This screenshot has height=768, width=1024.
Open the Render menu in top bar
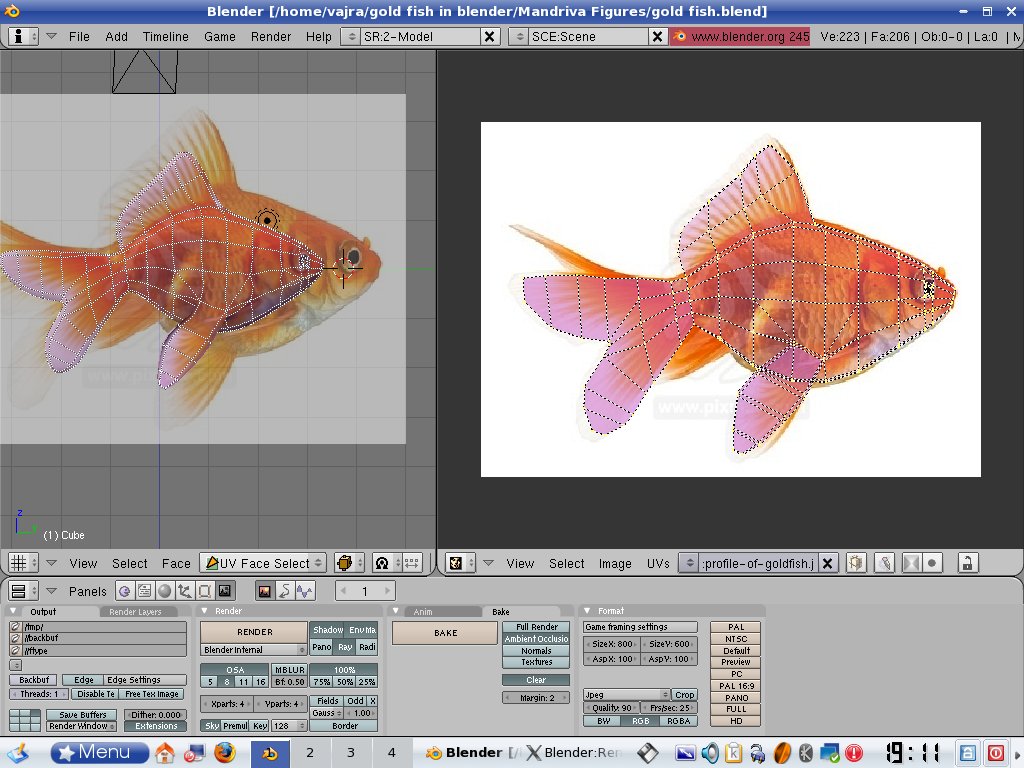(x=271, y=36)
